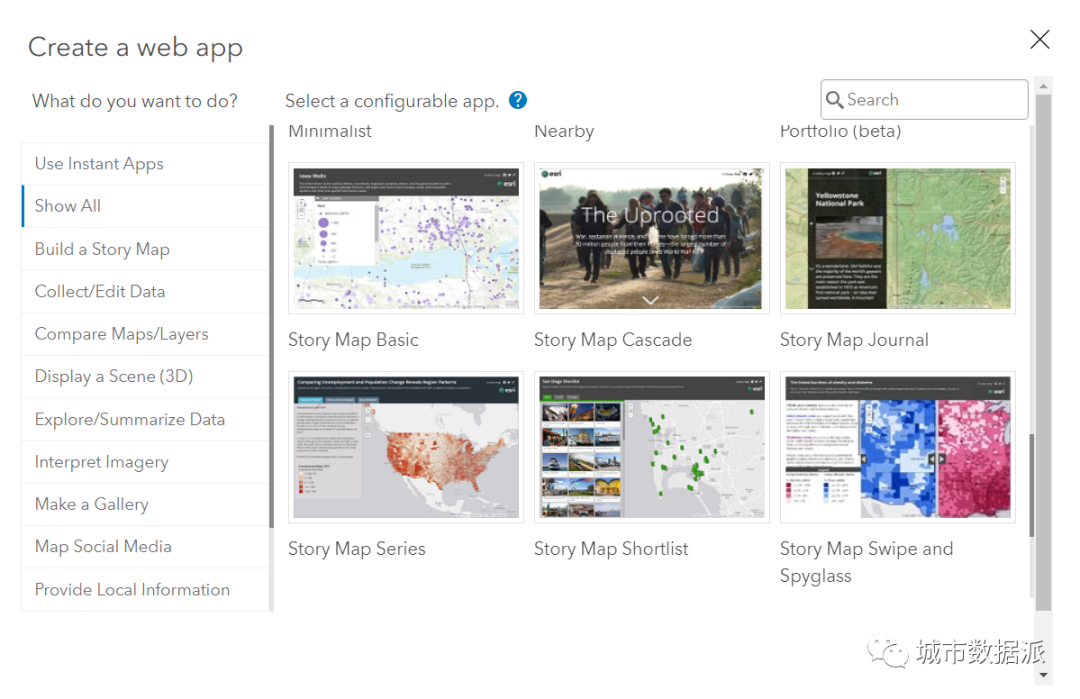Viewport: 1080px width, 699px height.
Task: Click Story Map Swipe and Spyglass label
Action: [x=866, y=562]
